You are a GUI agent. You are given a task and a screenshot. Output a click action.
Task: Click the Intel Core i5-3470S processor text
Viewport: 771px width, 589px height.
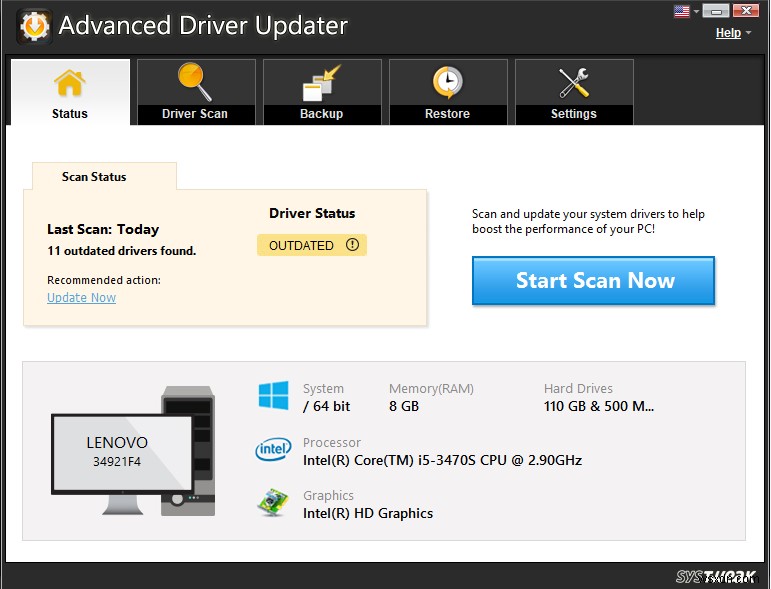click(x=443, y=460)
